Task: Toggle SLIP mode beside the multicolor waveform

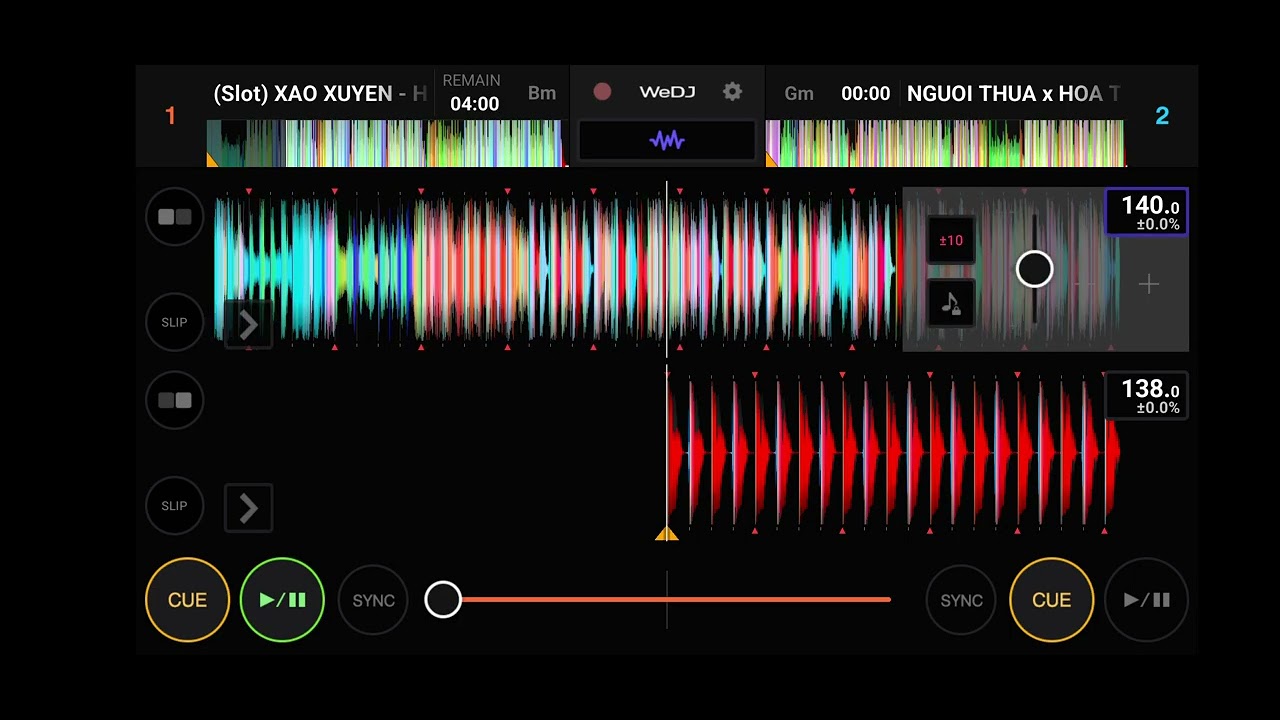Action: (175, 322)
